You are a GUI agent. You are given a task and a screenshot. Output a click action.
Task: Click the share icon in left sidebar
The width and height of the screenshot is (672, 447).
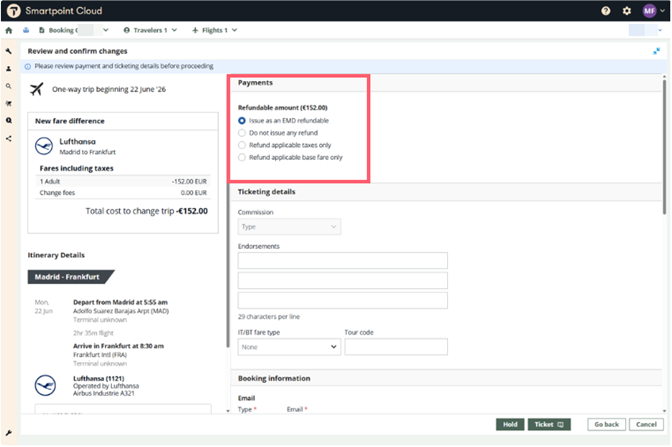(9, 139)
